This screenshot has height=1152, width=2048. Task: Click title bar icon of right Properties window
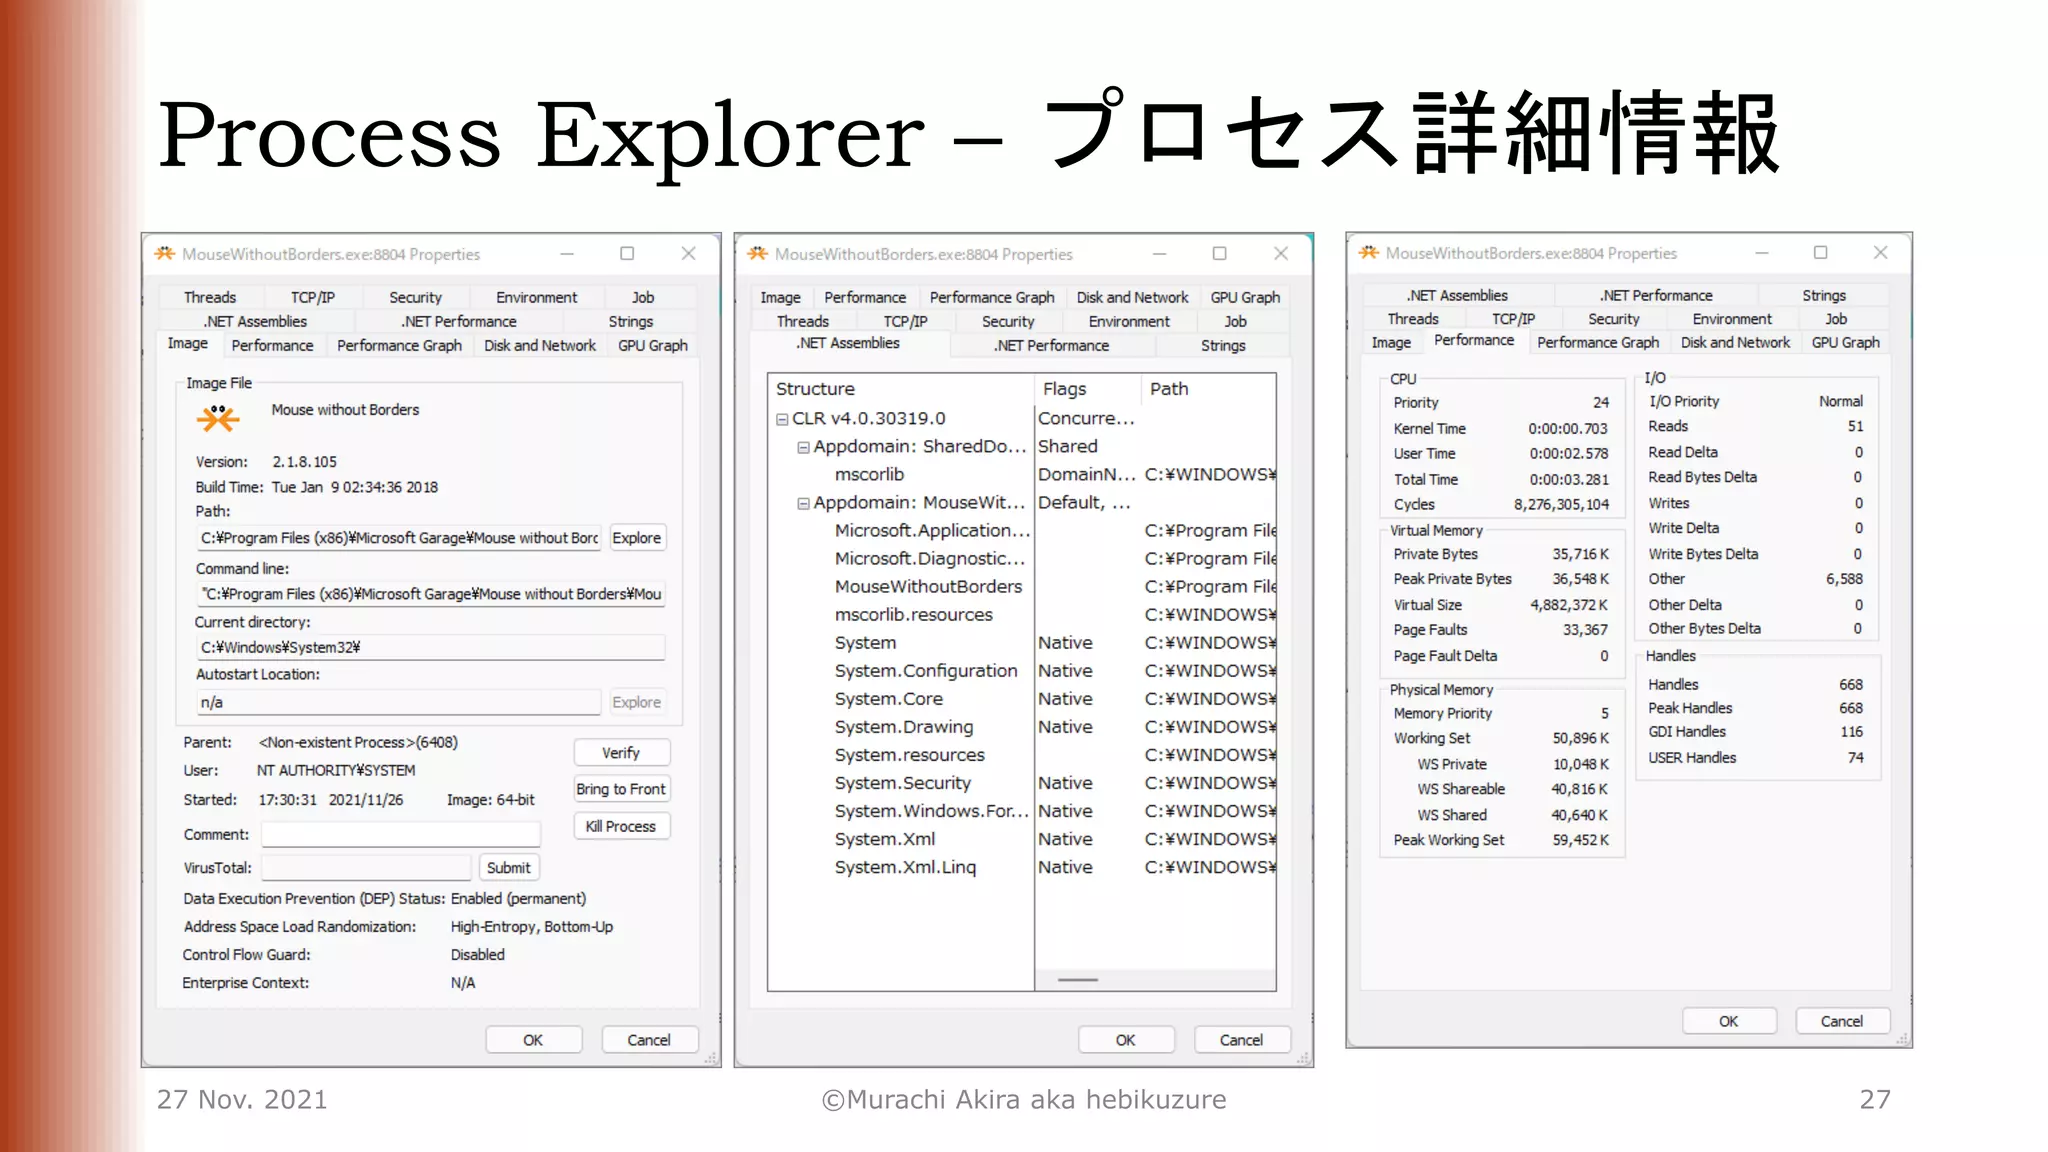tap(1369, 253)
